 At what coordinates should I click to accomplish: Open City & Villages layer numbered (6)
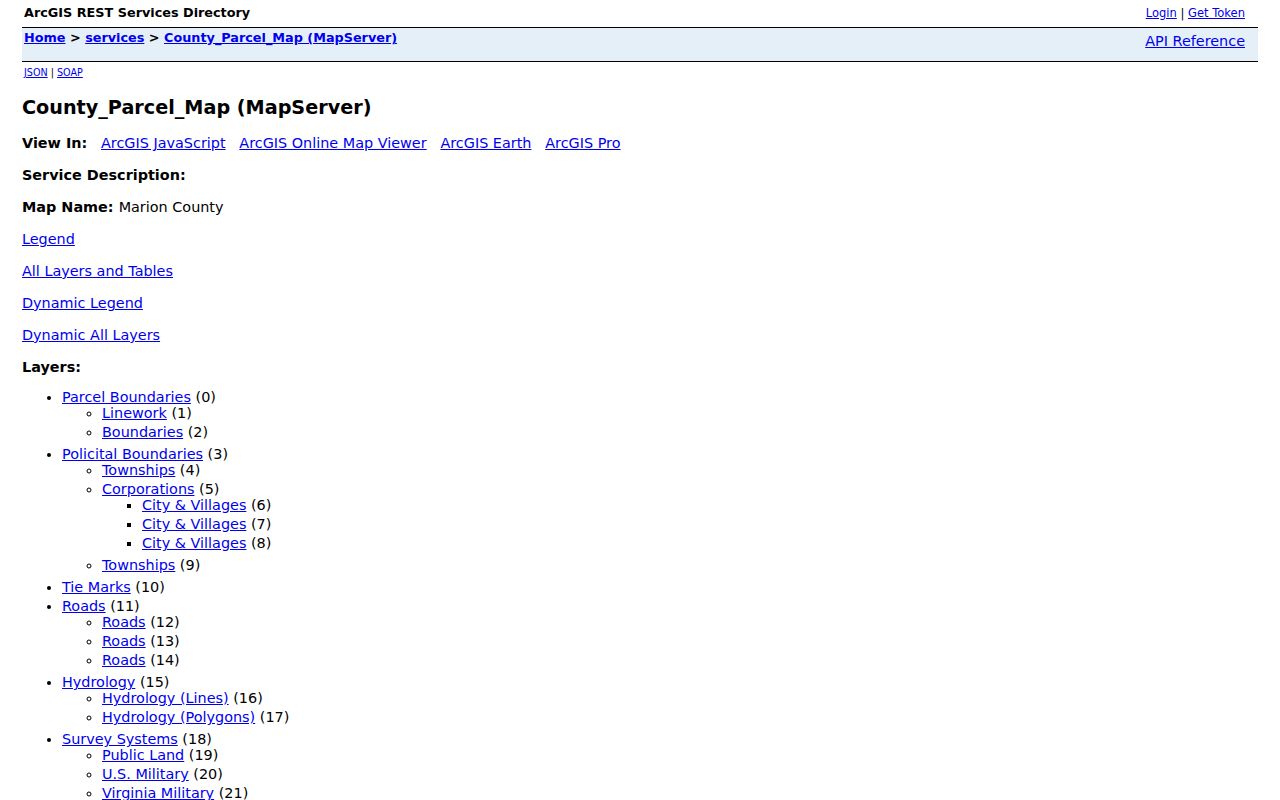(194, 505)
